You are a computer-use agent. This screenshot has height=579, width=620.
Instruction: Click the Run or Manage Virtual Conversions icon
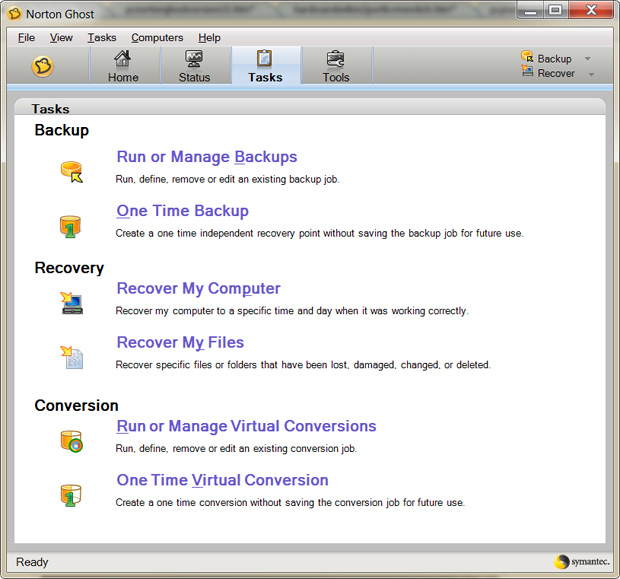[x=72, y=441]
